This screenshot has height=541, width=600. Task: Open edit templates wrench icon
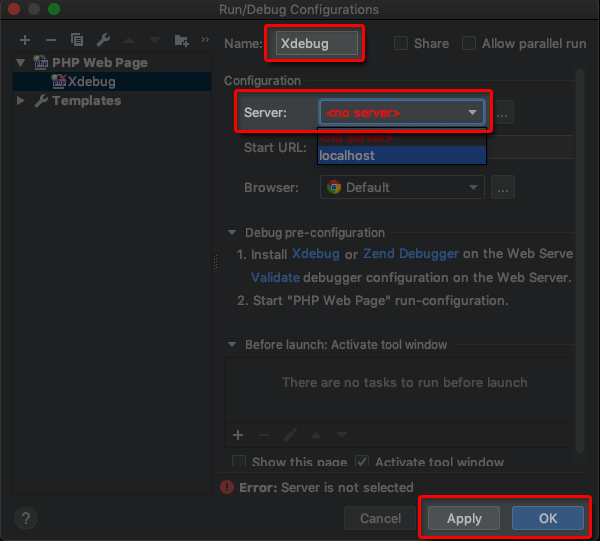pos(103,39)
